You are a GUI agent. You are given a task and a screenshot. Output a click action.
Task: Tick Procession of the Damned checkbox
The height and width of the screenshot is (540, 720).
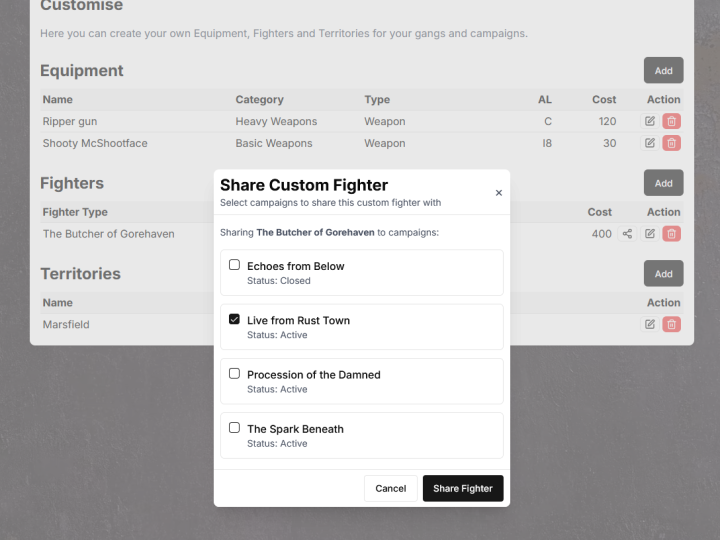(x=234, y=373)
